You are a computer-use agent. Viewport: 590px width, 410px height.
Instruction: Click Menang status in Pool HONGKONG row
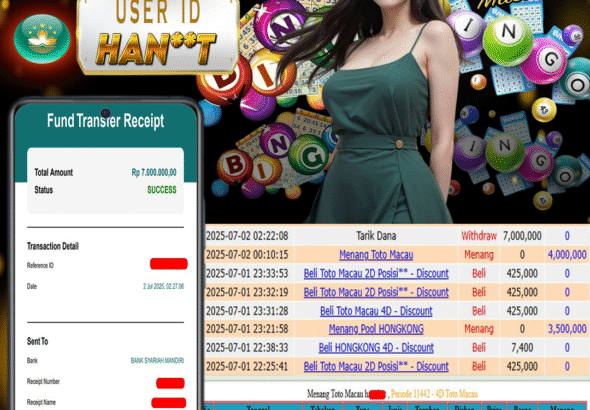pyautogui.click(x=479, y=329)
